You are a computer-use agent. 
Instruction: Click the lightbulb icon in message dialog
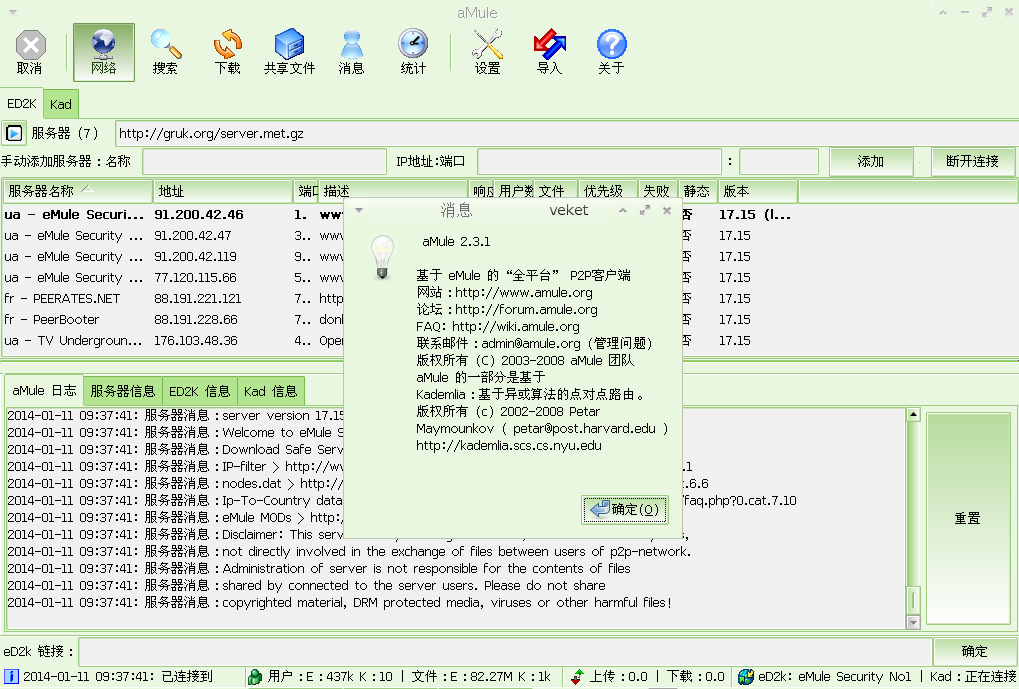pos(382,257)
